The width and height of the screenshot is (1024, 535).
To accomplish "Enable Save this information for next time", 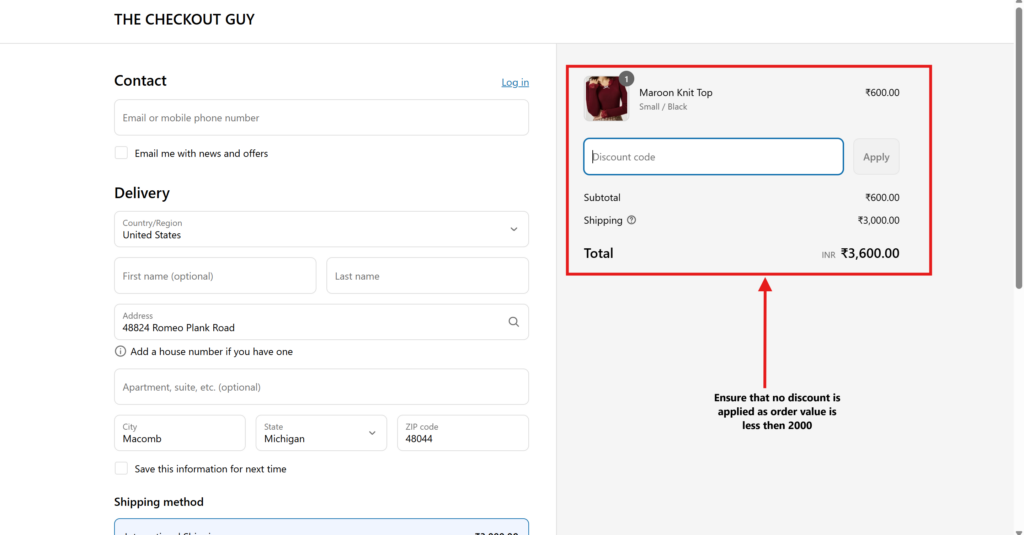I will 121,469.
